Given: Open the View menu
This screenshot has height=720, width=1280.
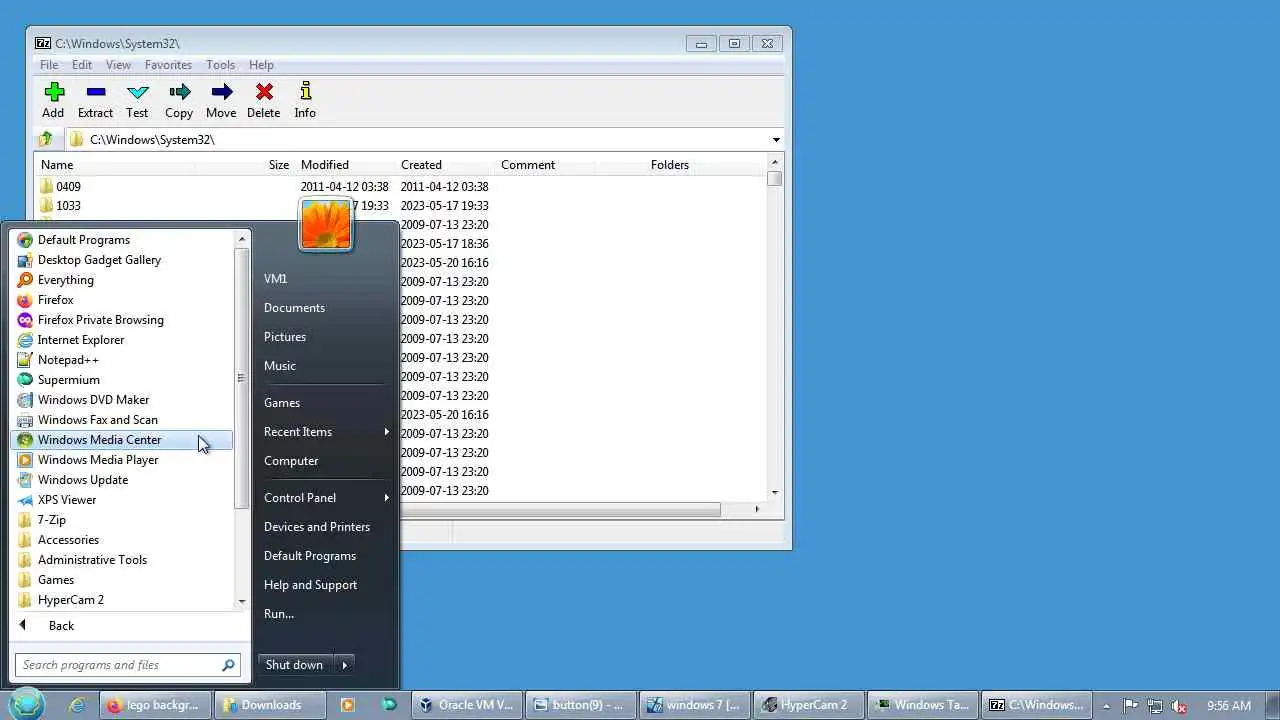Looking at the screenshot, I should click(118, 65).
